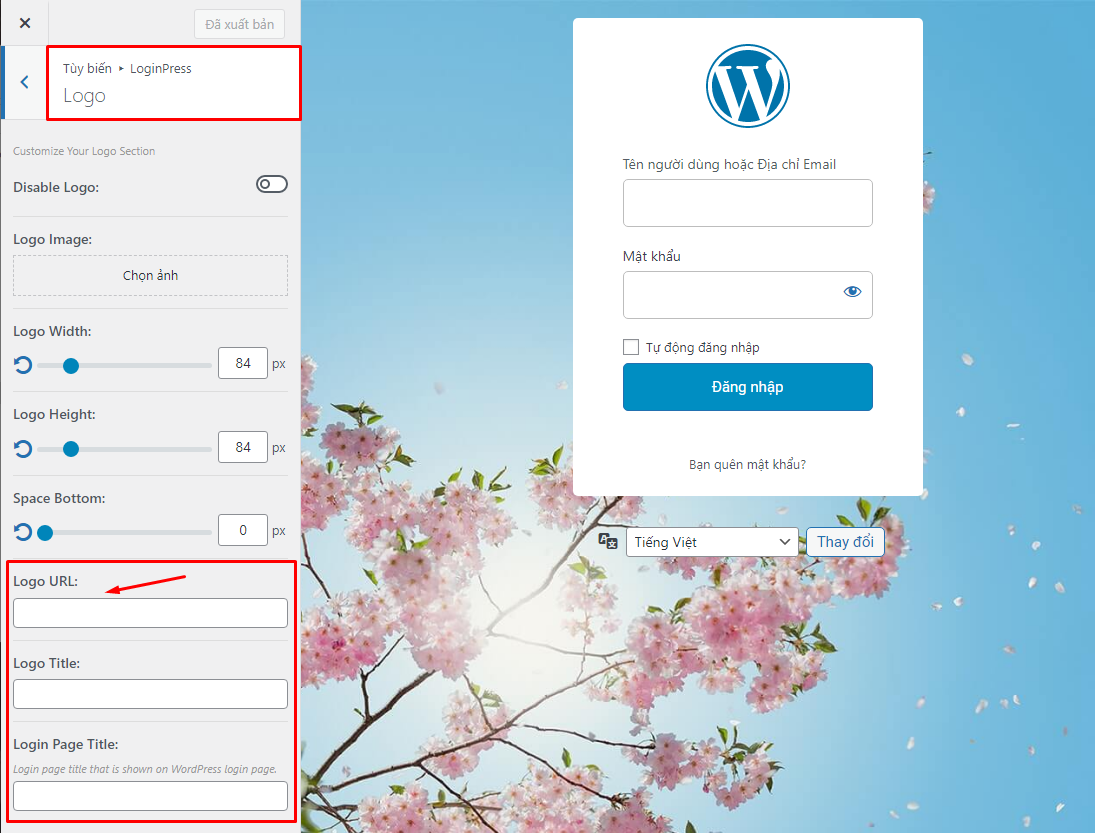Expand the language selector below the form
The height and width of the screenshot is (833, 1095).
point(712,541)
